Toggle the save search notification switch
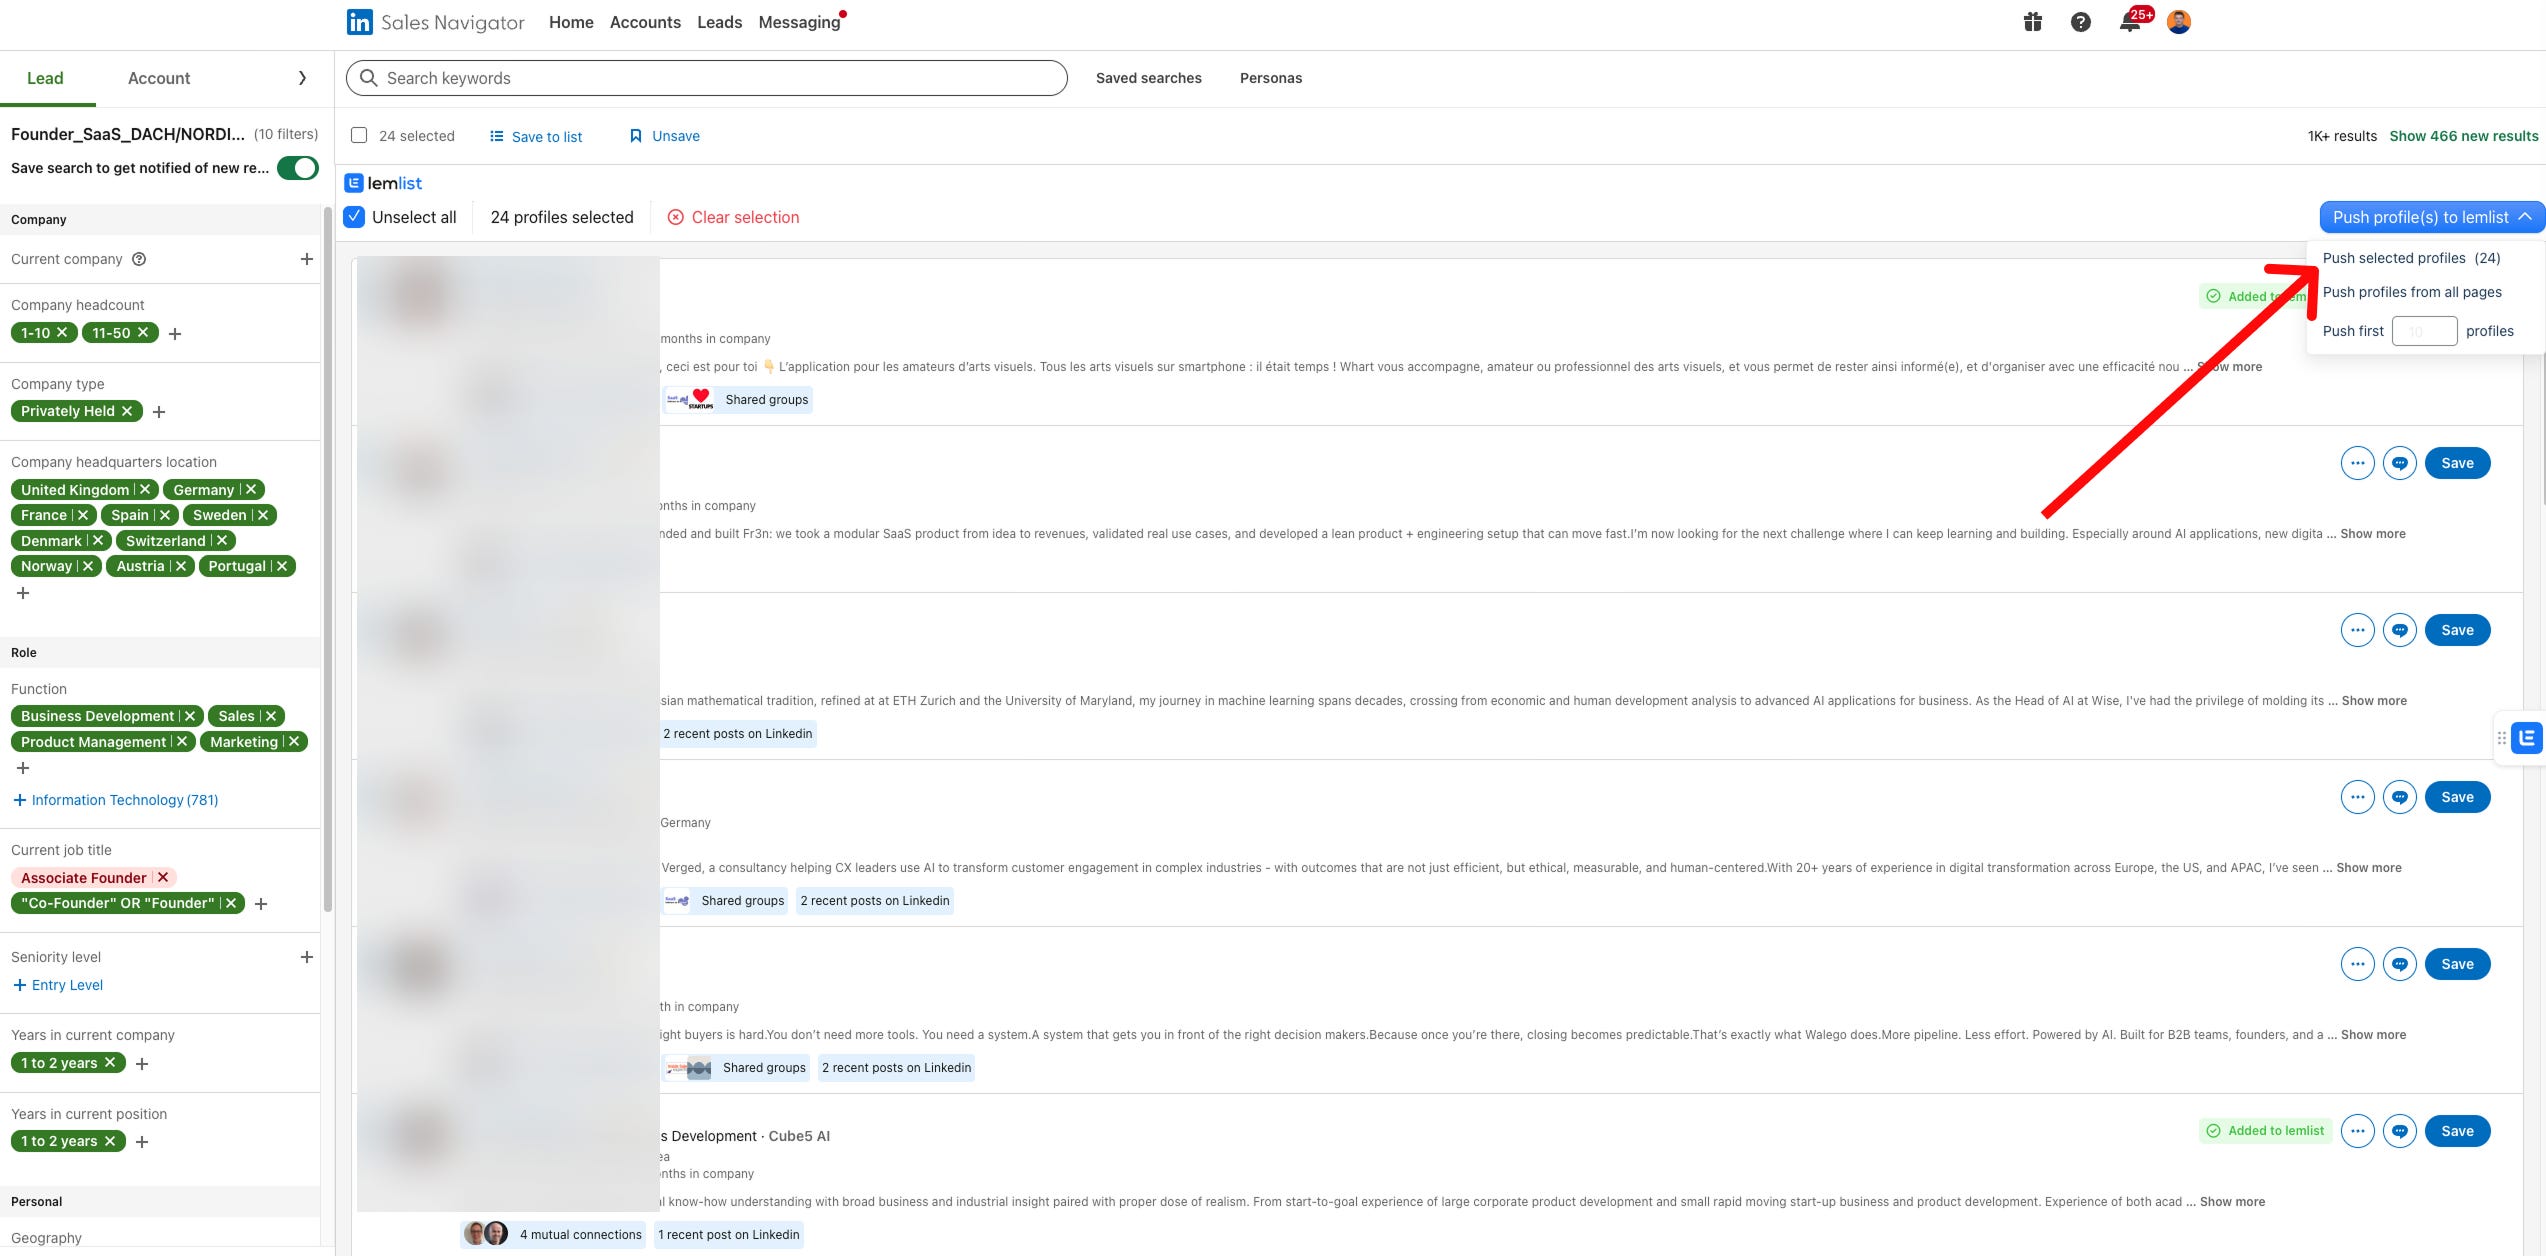Image resolution: width=2546 pixels, height=1256 pixels. point(297,168)
